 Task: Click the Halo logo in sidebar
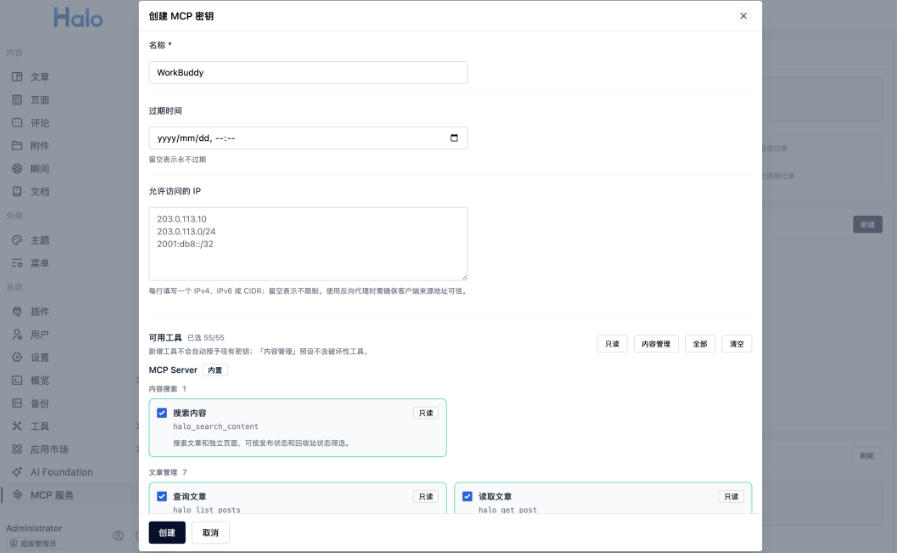[x=78, y=18]
